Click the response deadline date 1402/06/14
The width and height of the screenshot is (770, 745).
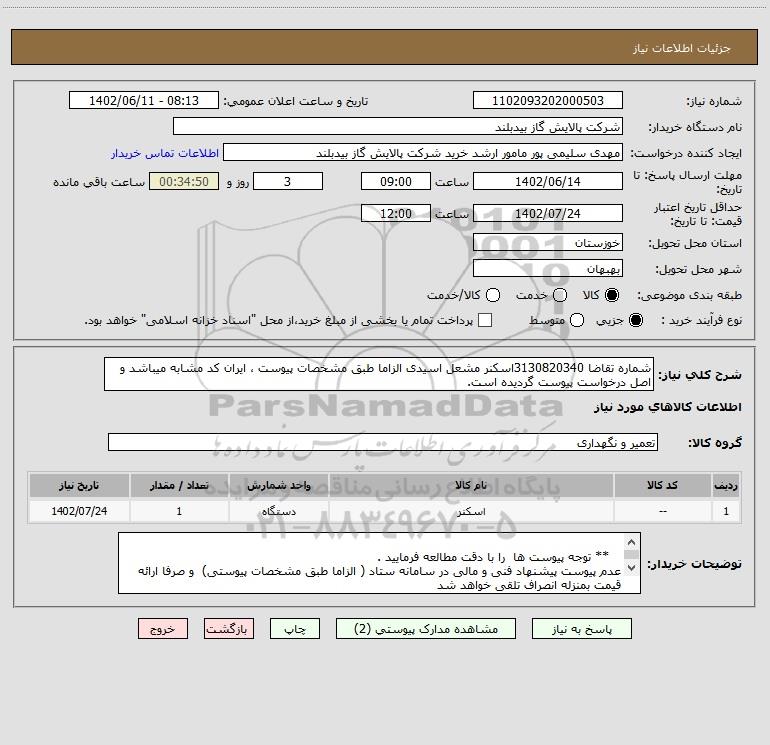548,181
